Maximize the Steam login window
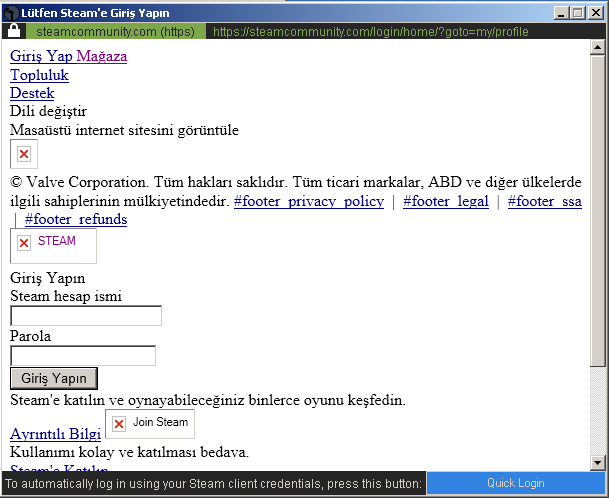The height and width of the screenshot is (498, 609). point(578,13)
